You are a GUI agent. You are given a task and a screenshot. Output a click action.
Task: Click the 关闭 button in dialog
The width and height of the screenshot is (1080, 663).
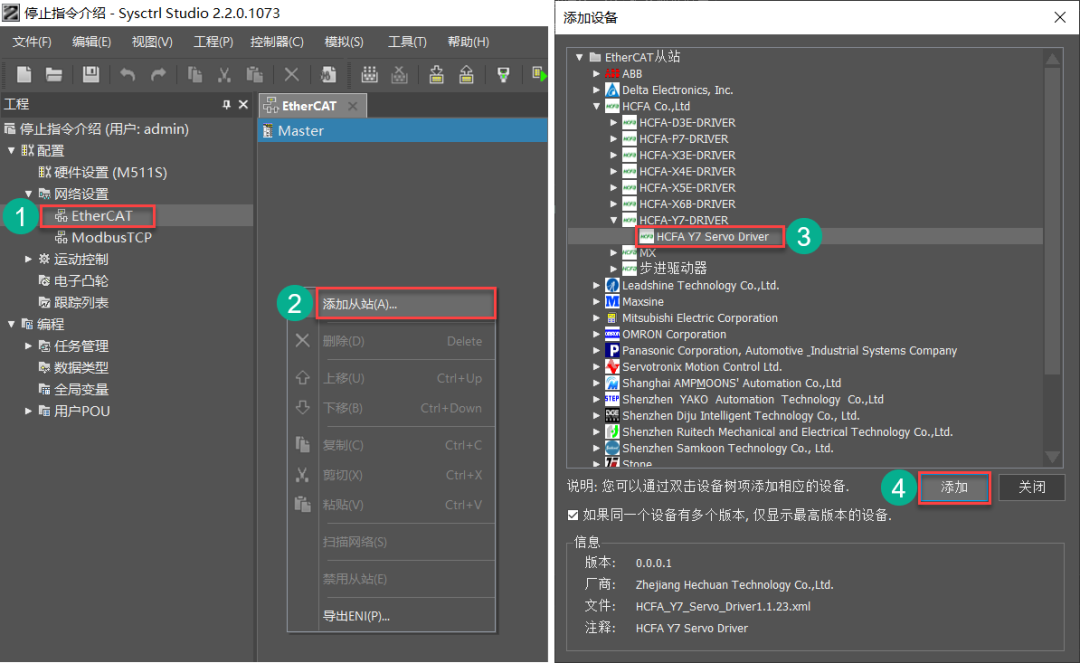click(1032, 487)
